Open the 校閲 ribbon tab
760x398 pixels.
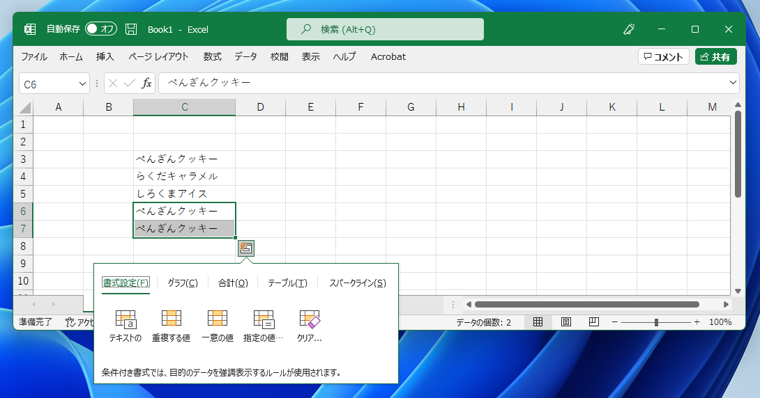[x=279, y=57]
